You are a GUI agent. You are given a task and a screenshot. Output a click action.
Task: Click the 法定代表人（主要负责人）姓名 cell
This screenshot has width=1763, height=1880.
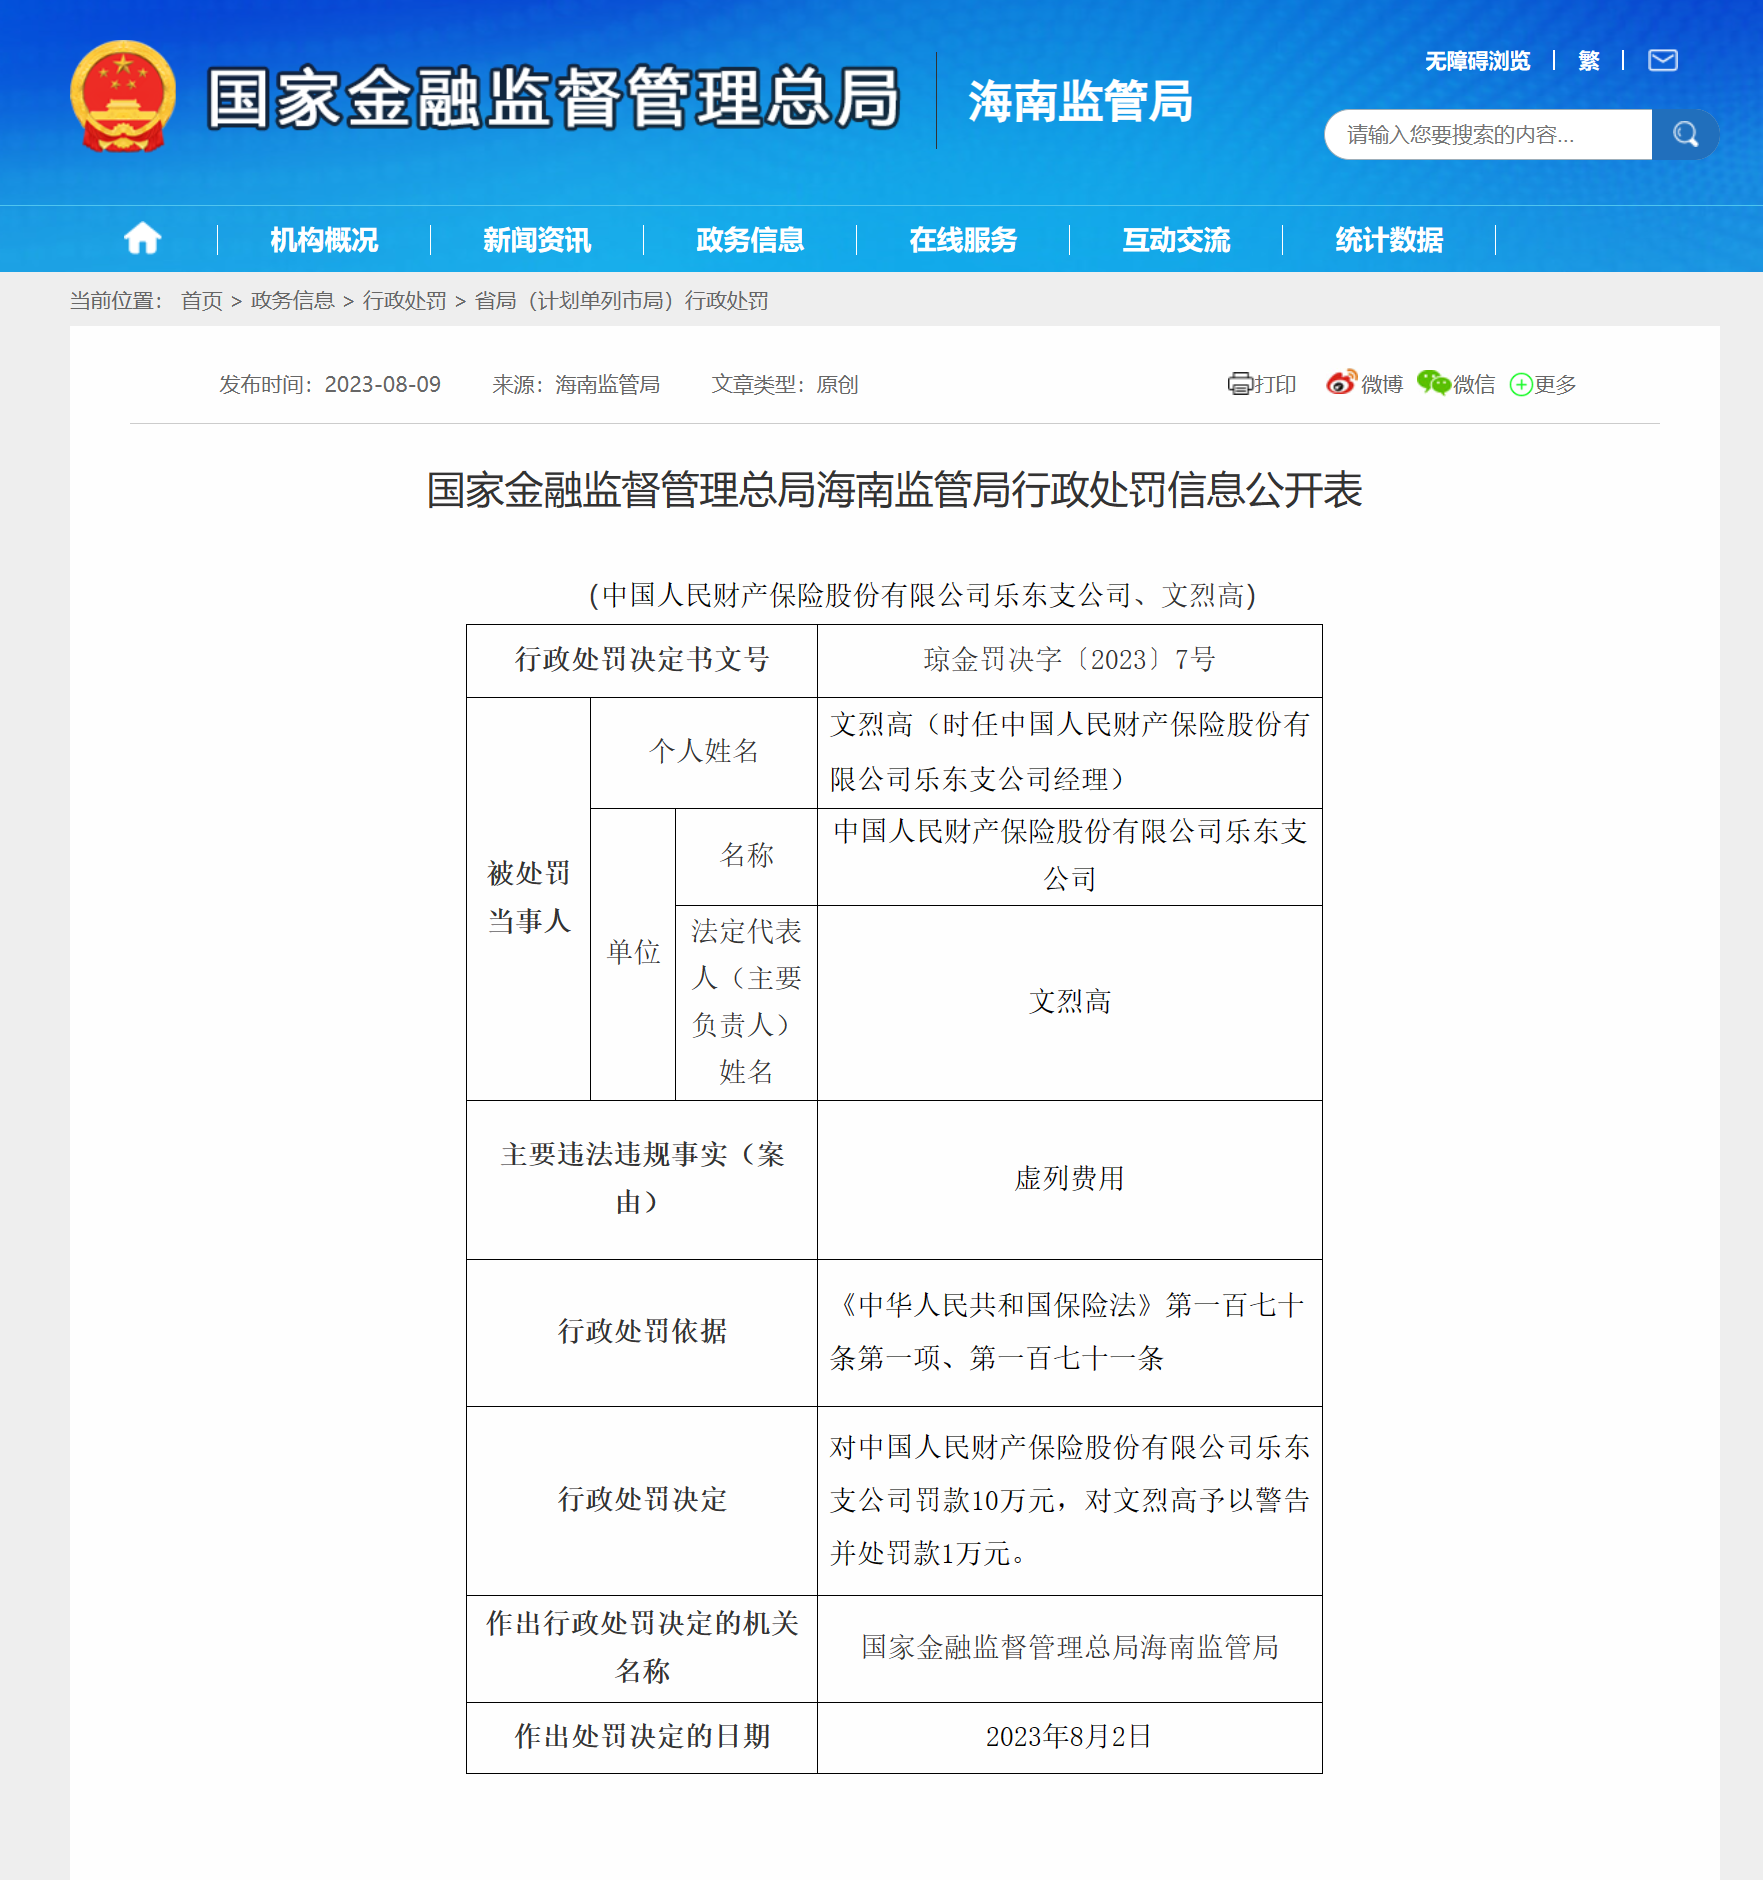tap(746, 1002)
